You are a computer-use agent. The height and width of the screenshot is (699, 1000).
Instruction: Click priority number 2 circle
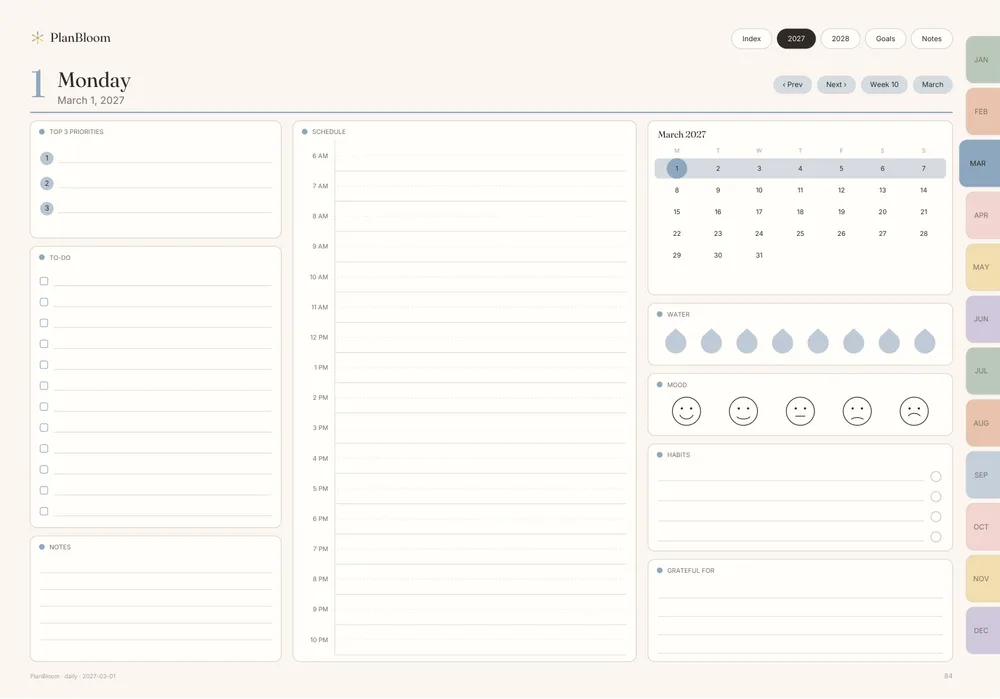47,184
